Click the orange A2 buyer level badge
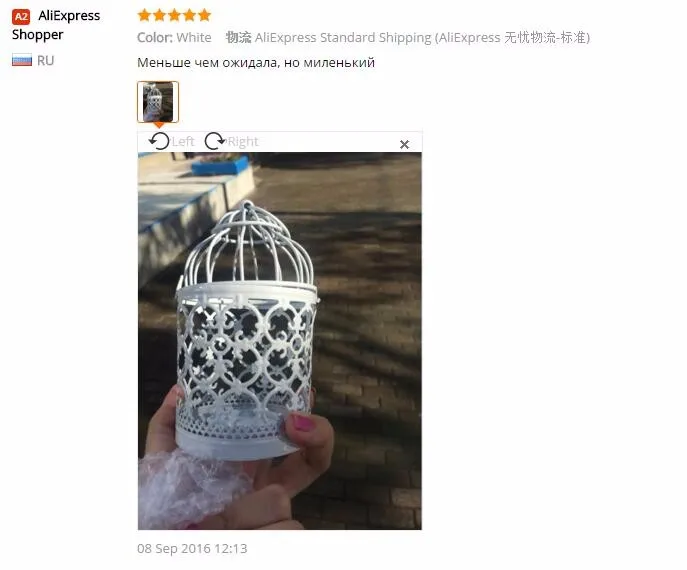Image resolution: width=687 pixels, height=570 pixels. 21,17
